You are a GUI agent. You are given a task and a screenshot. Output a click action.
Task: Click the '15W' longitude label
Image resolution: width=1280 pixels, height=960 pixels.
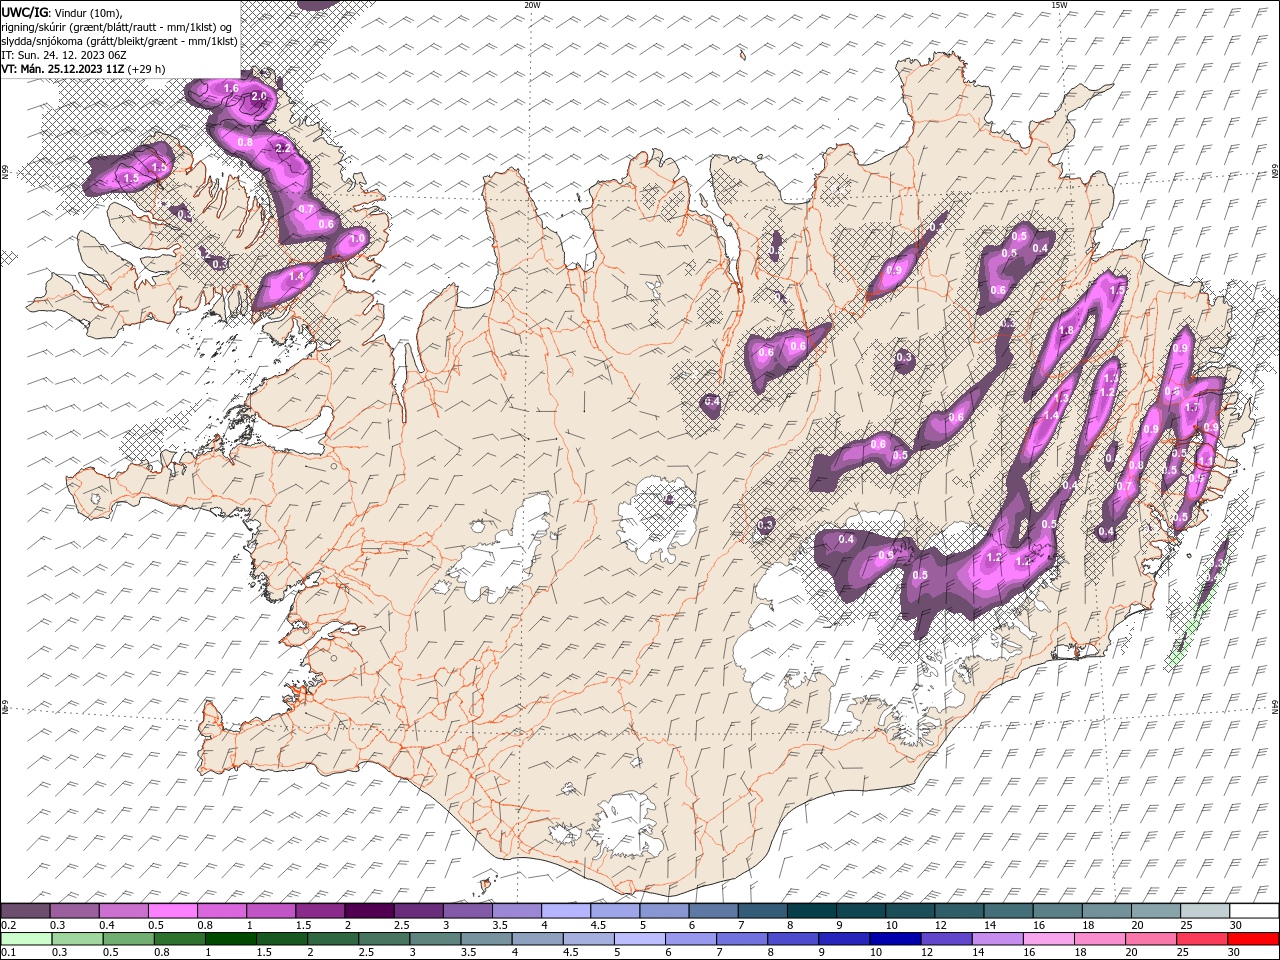[1059, 5]
